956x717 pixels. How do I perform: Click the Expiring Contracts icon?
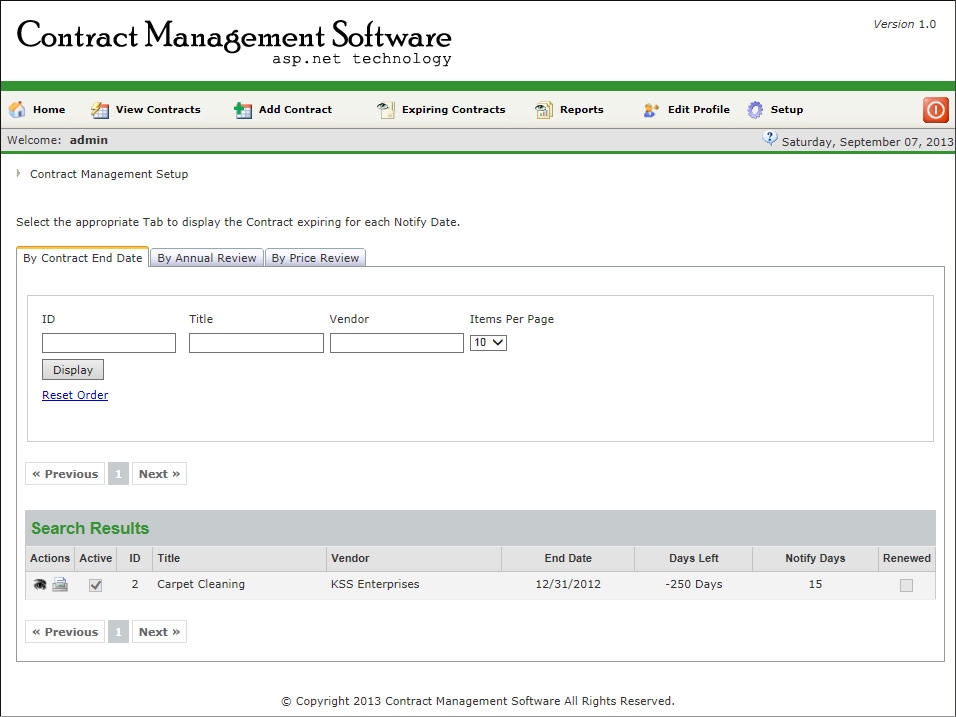(385, 110)
